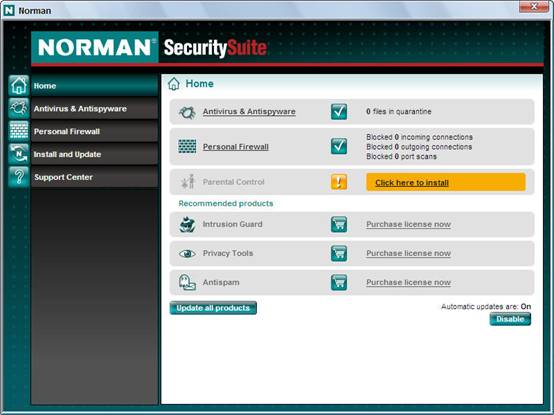Viewport: 554px width, 415px height.
Task: Go to Install and Update section
Action: point(94,154)
